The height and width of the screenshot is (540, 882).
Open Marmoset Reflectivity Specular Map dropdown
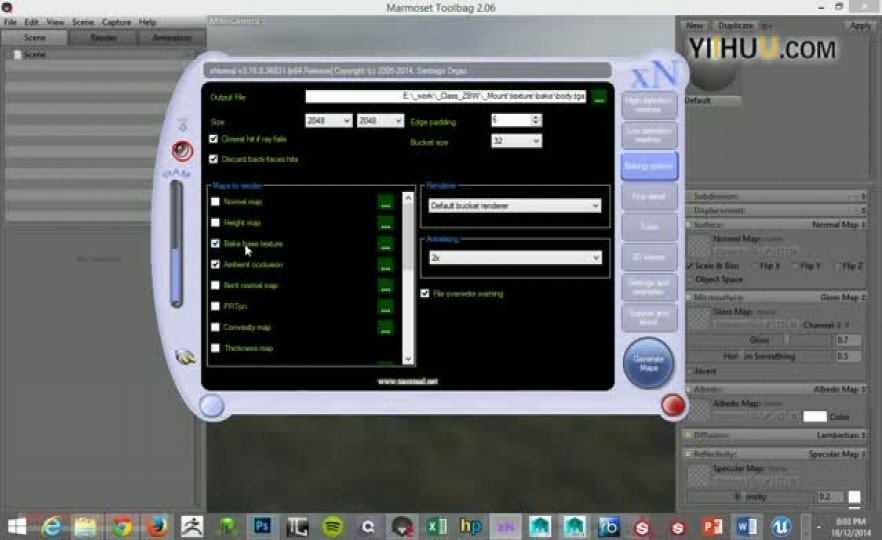tap(837, 454)
